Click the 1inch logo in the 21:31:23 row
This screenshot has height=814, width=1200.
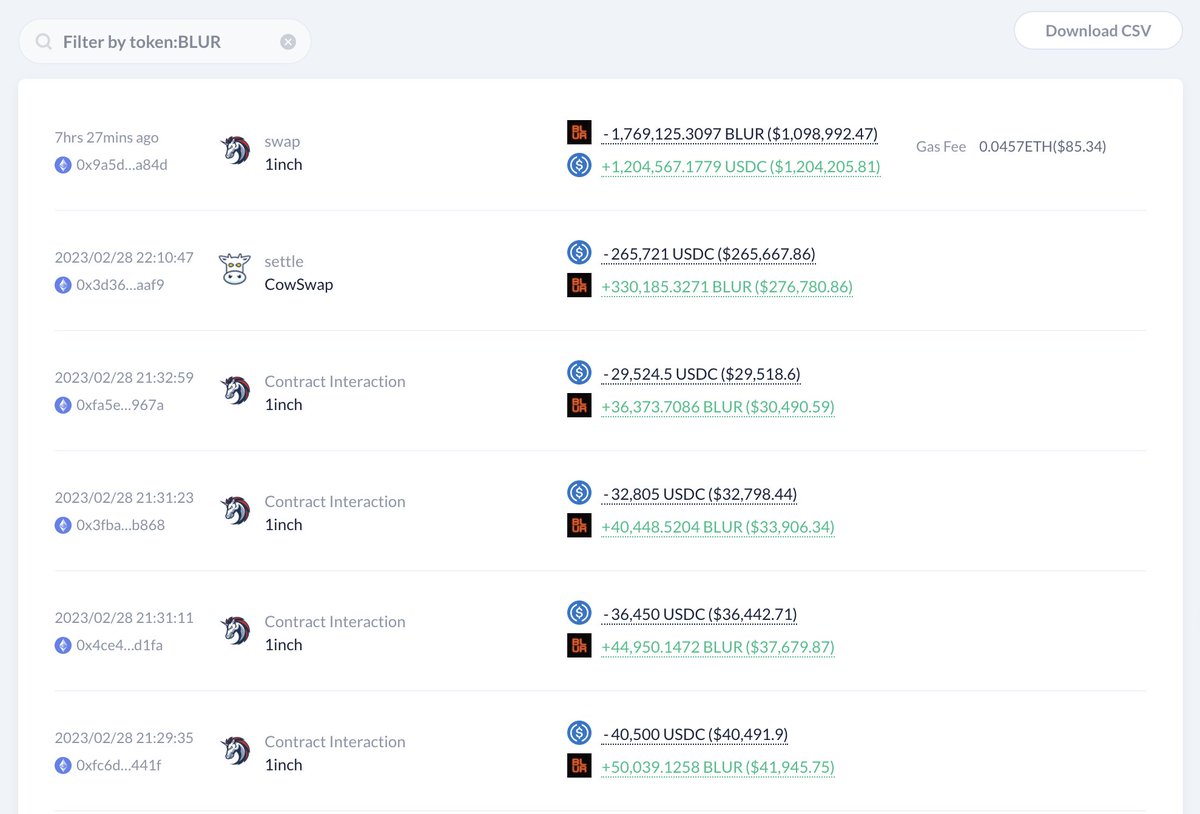pos(235,510)
